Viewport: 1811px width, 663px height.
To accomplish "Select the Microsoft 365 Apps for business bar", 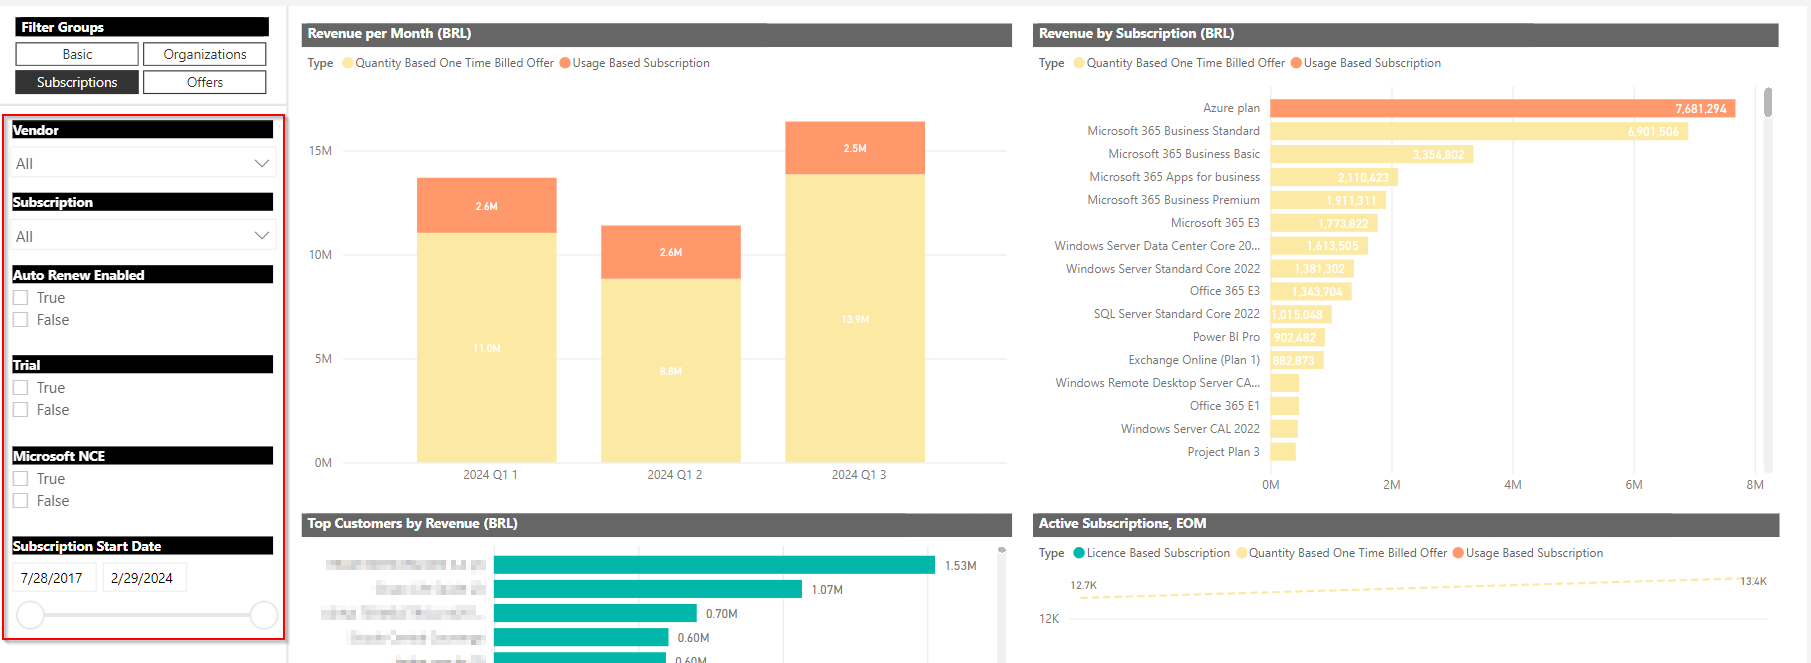I will (1334, 177).
